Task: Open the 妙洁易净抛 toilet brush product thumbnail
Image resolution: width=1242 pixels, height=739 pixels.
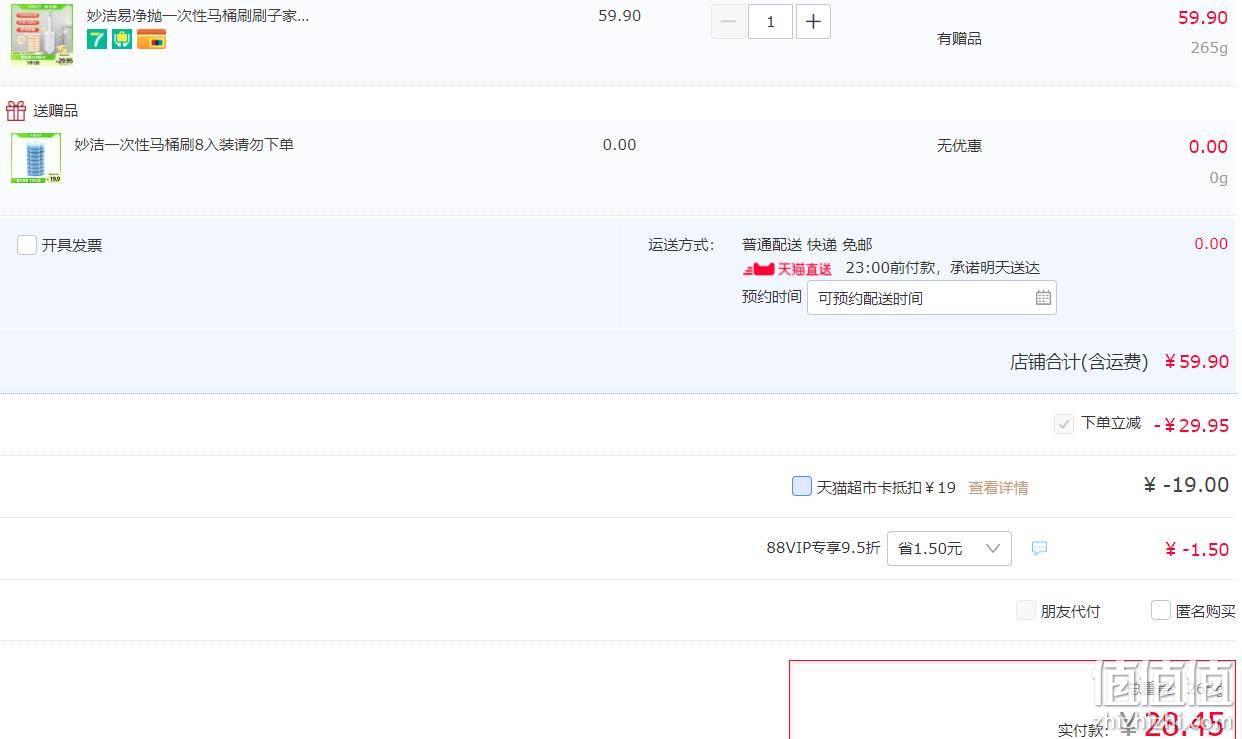Action: click(42, 34)
